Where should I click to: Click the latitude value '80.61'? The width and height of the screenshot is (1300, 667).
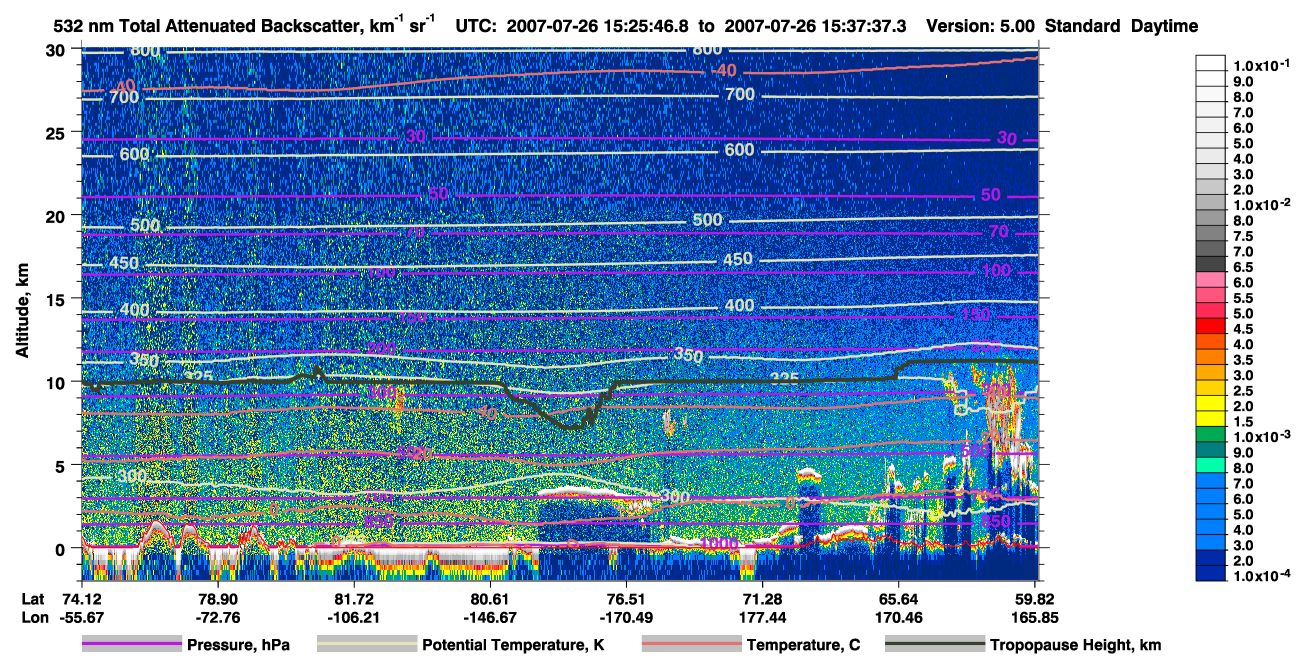[489, 599]
